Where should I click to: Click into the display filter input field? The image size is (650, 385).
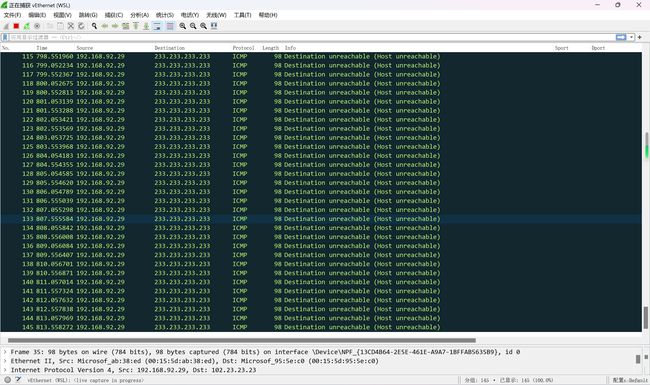click(x=312, y=37)
